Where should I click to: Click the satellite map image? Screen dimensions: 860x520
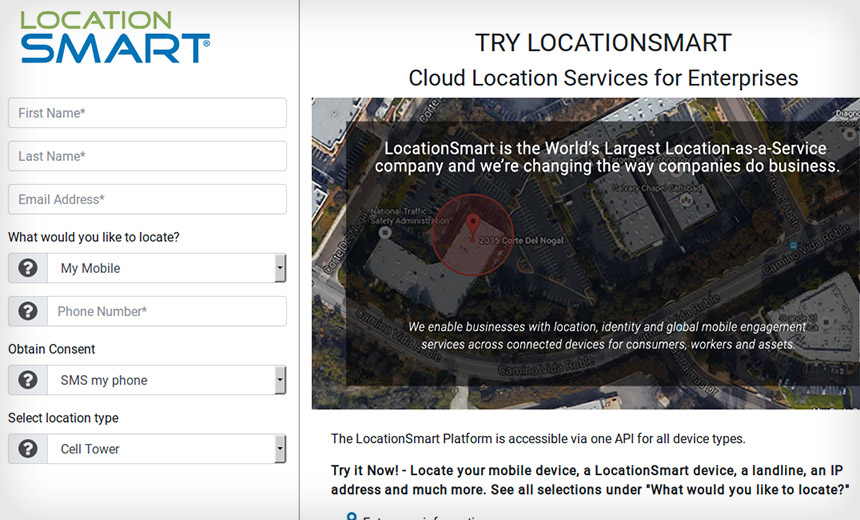586,253
